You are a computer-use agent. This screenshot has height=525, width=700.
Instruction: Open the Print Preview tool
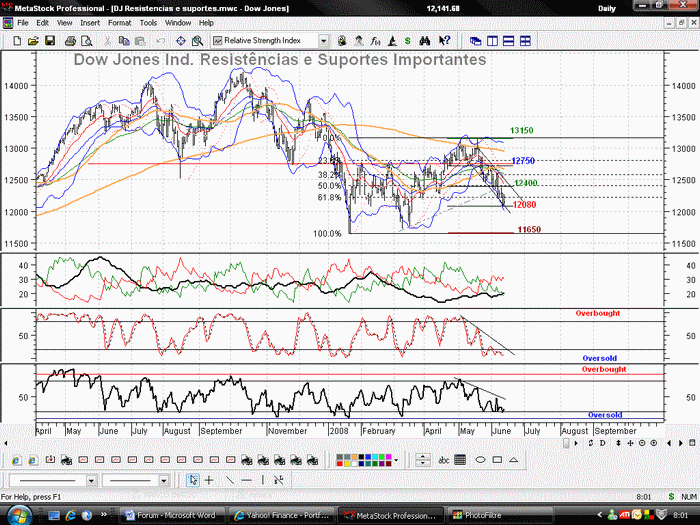(x=87, y=41)
